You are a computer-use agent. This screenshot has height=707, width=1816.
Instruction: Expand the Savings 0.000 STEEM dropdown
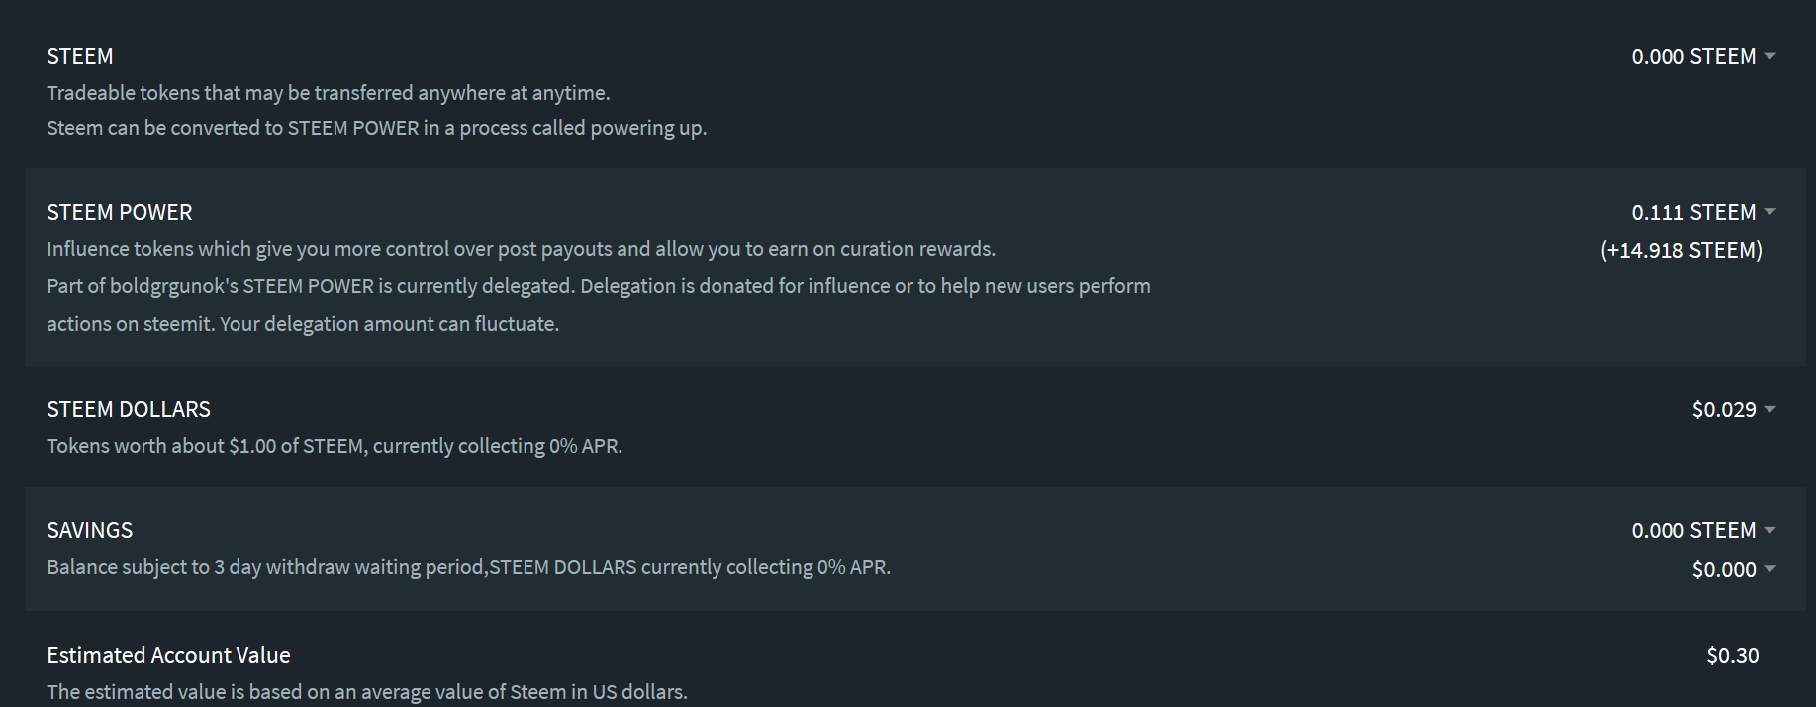coord(1702,531)
